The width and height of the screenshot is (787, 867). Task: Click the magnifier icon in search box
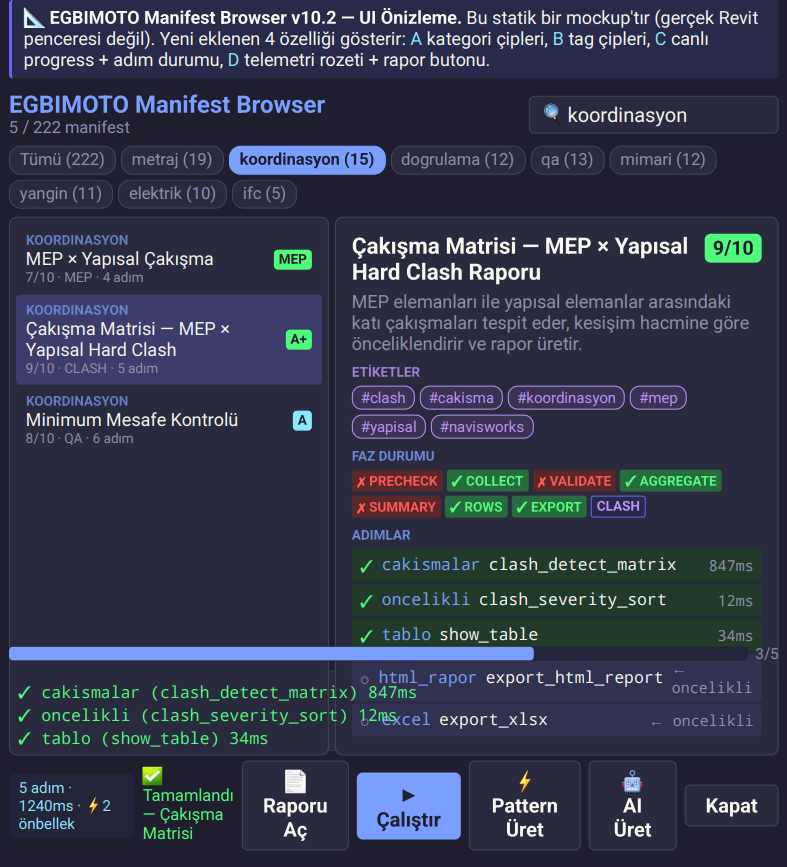(551, 114)
